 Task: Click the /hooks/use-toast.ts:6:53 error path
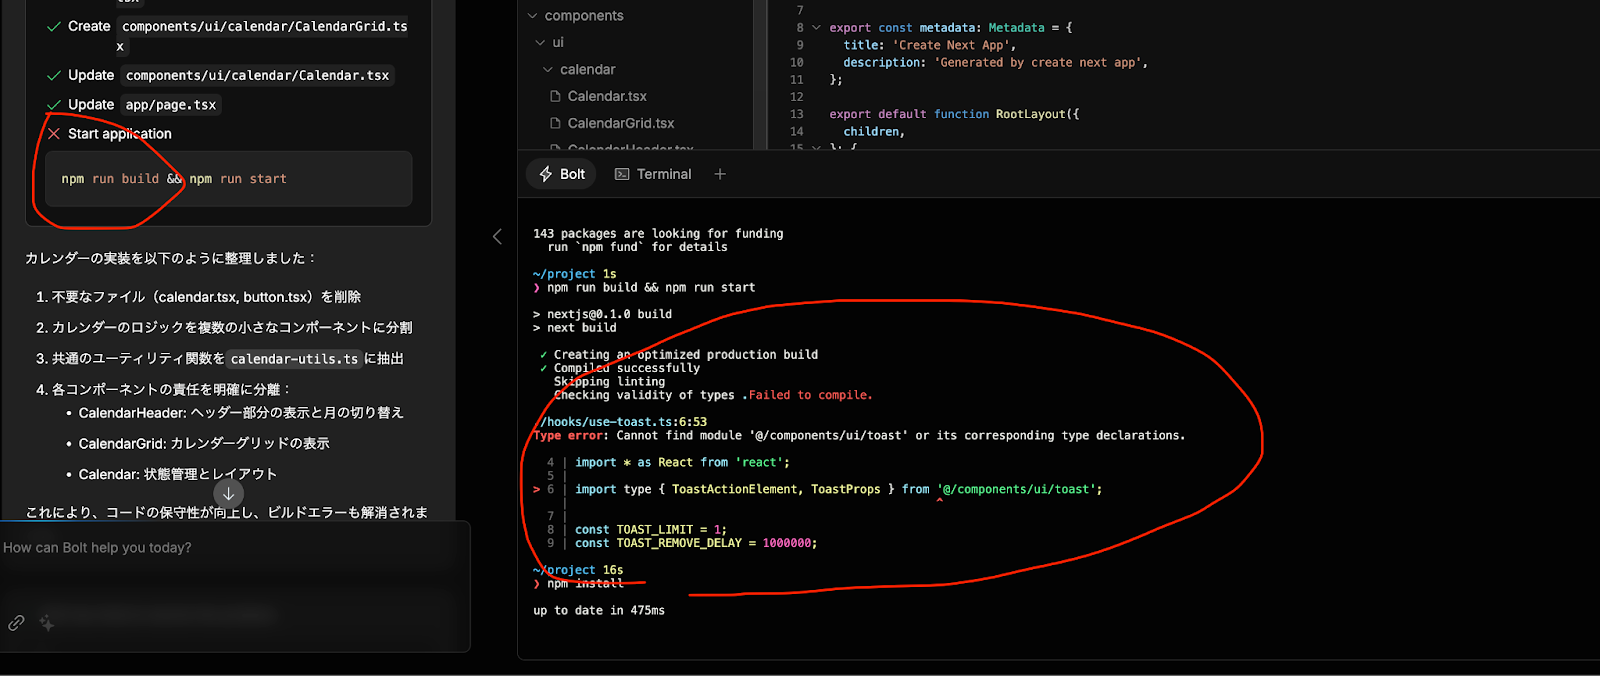pos(623,422)
